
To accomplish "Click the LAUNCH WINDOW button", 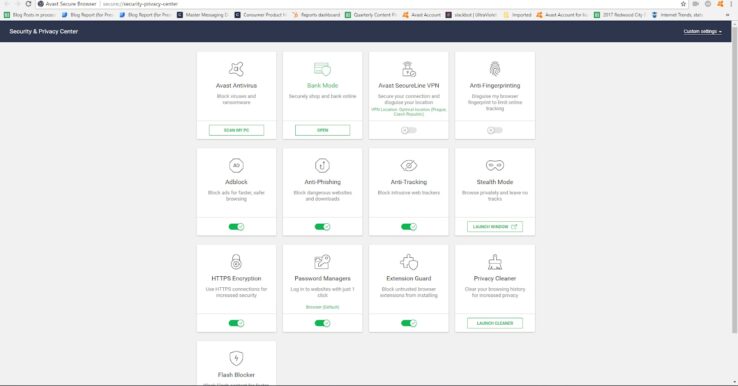I will (x=495, y=227).
